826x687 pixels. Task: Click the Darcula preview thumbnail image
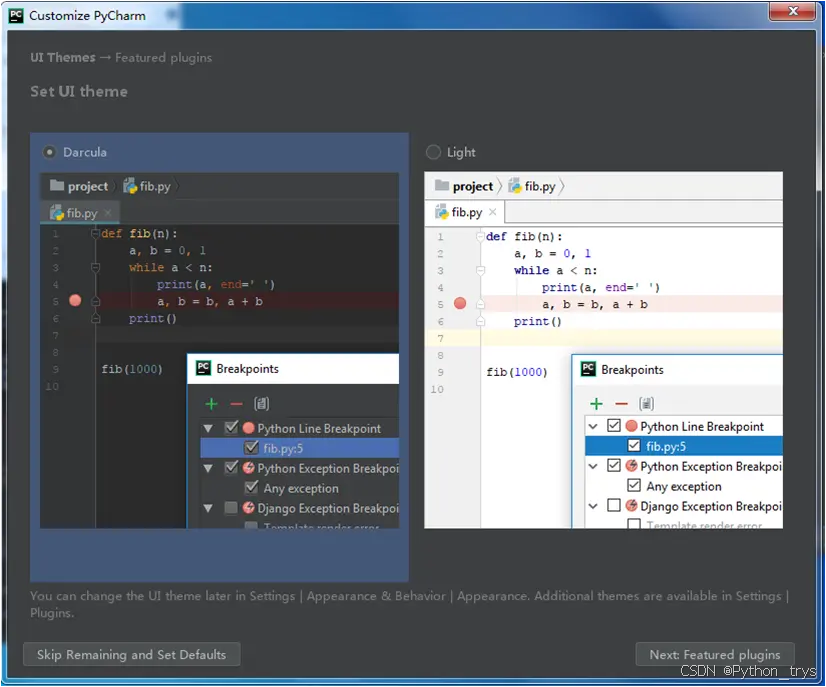click(219, 350)
